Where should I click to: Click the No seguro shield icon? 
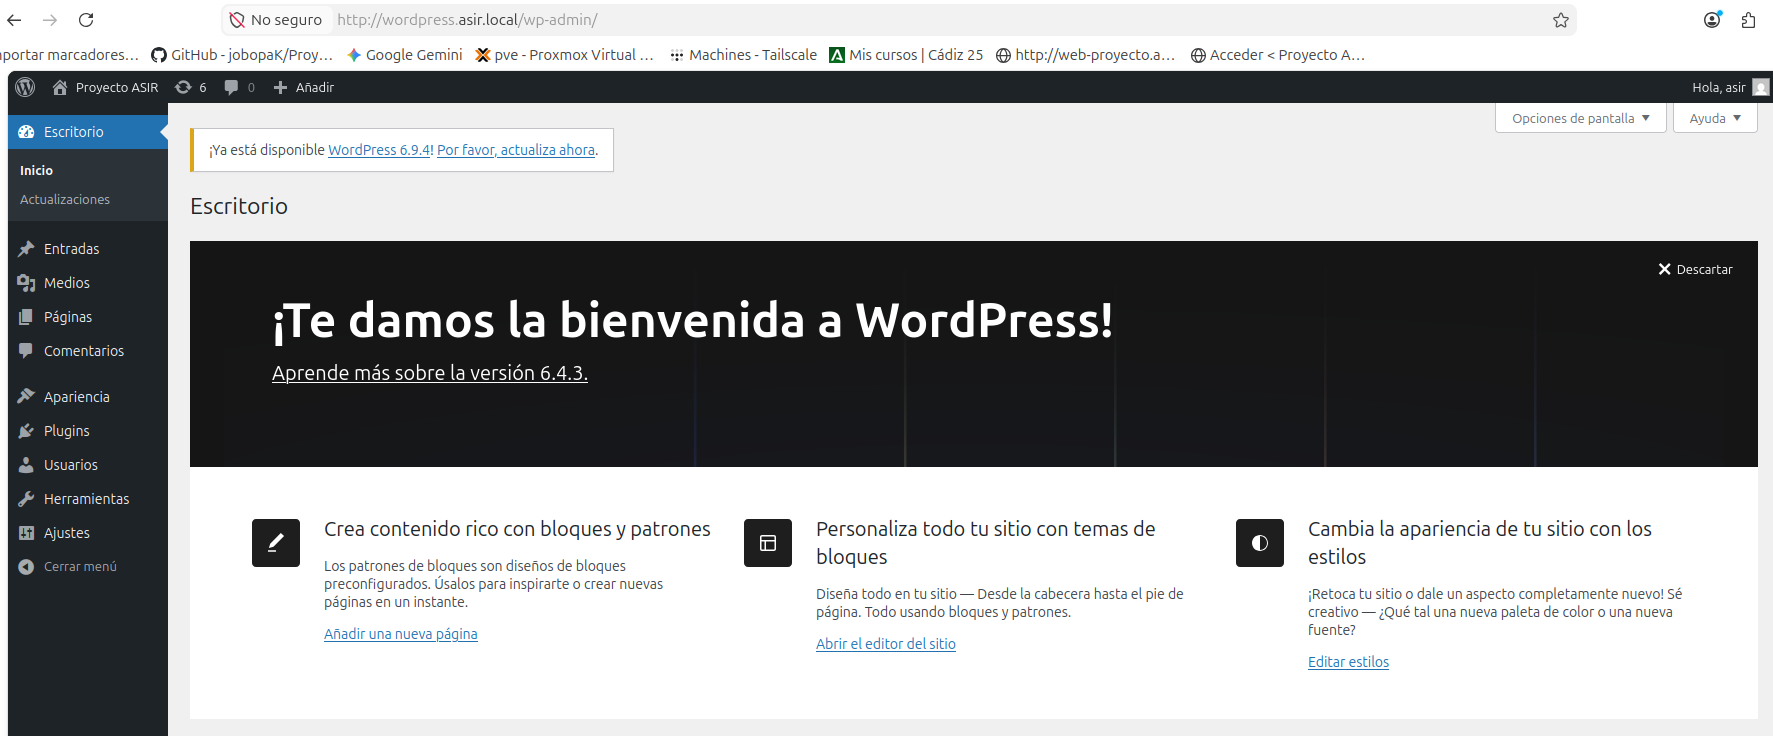(x=237, y=20)
